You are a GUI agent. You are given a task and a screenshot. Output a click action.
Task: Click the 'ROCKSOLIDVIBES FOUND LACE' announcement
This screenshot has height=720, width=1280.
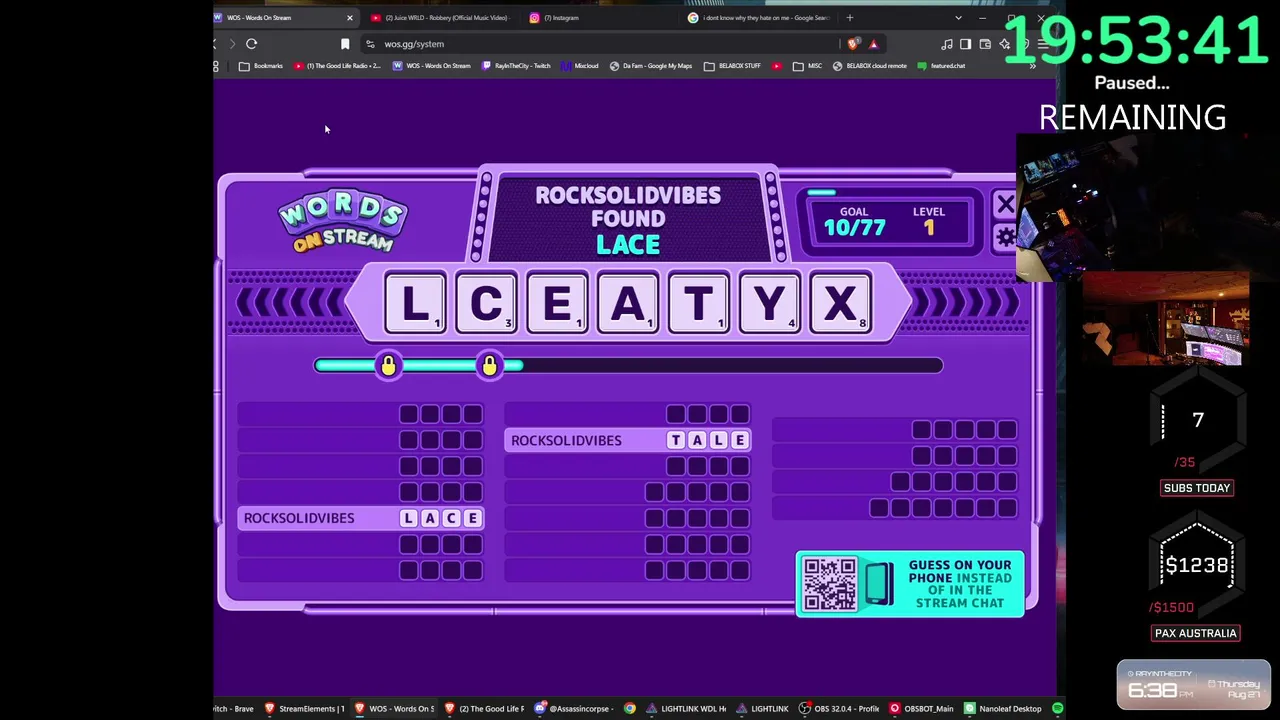pos(628,219)
